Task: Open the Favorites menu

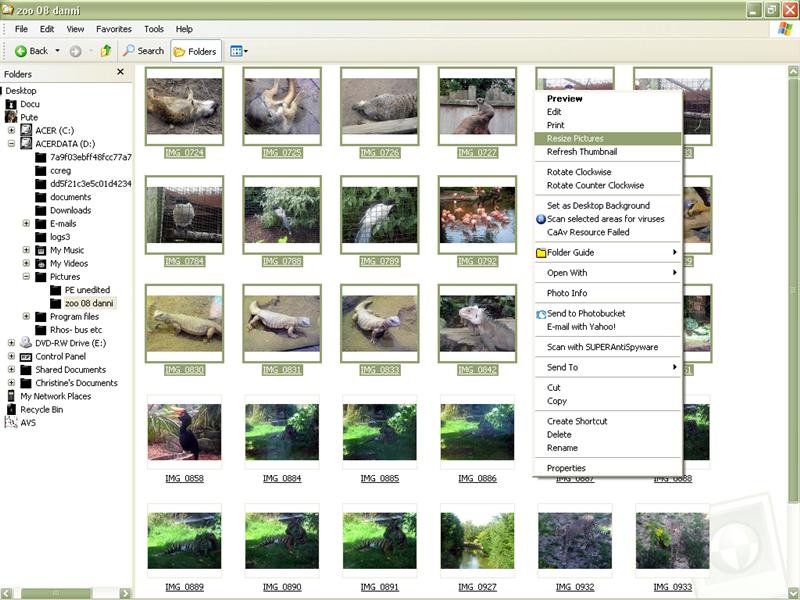Action: pos(113,29)
